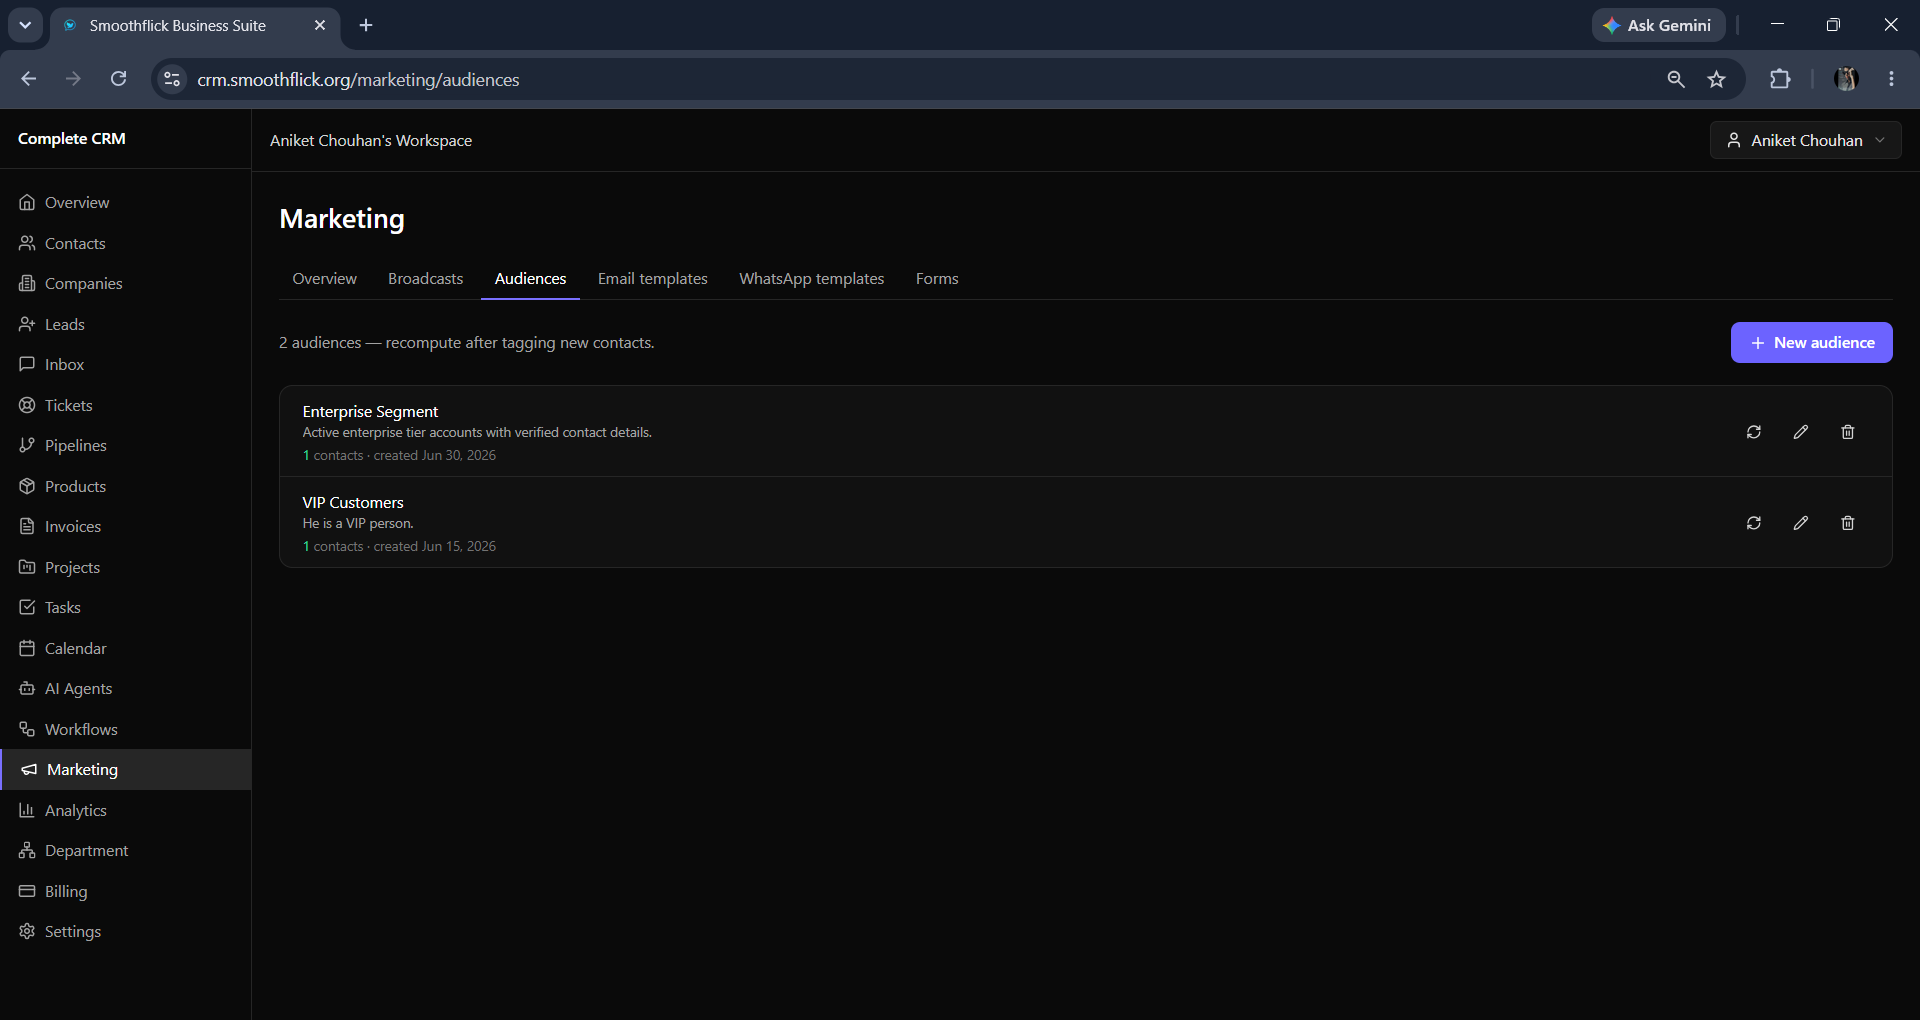Reload the browser page
Image resolution: width=1920 pixels, height=1020 pixels.
click(x=118, y=79)
